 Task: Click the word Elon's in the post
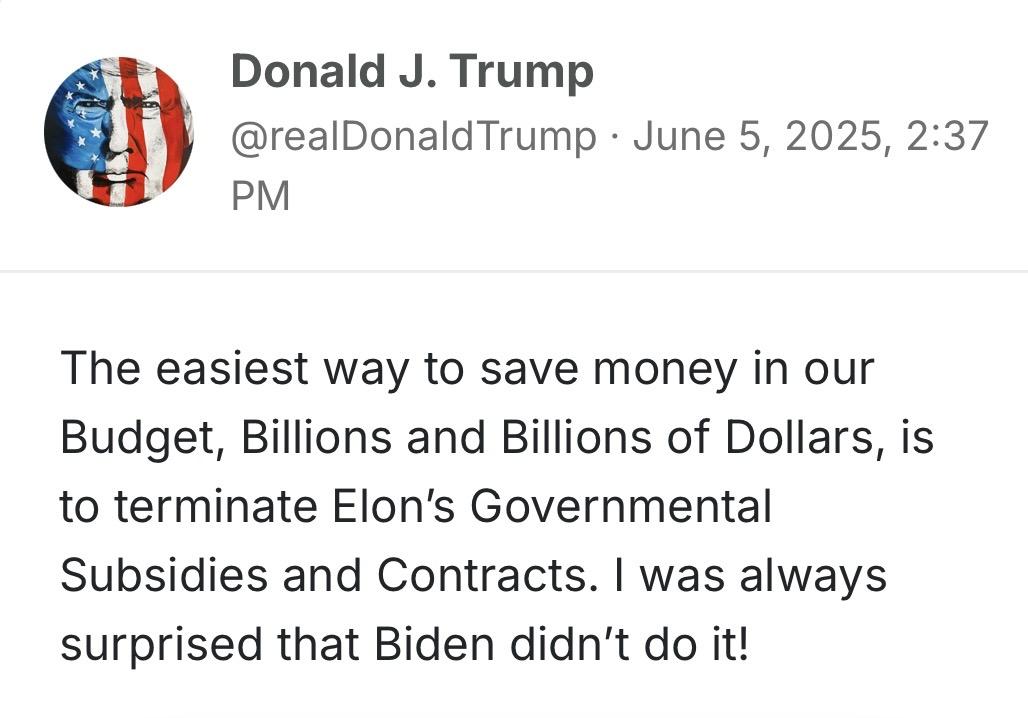(x=393, y=506)
